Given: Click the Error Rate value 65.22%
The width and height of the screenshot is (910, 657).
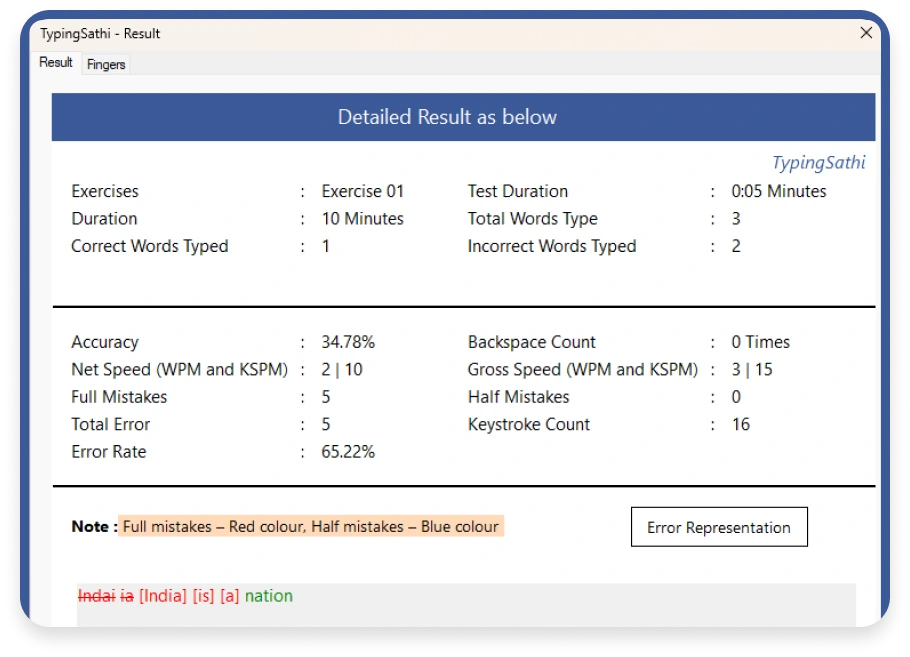Looking at the screenshot, I should pos(348,452).
